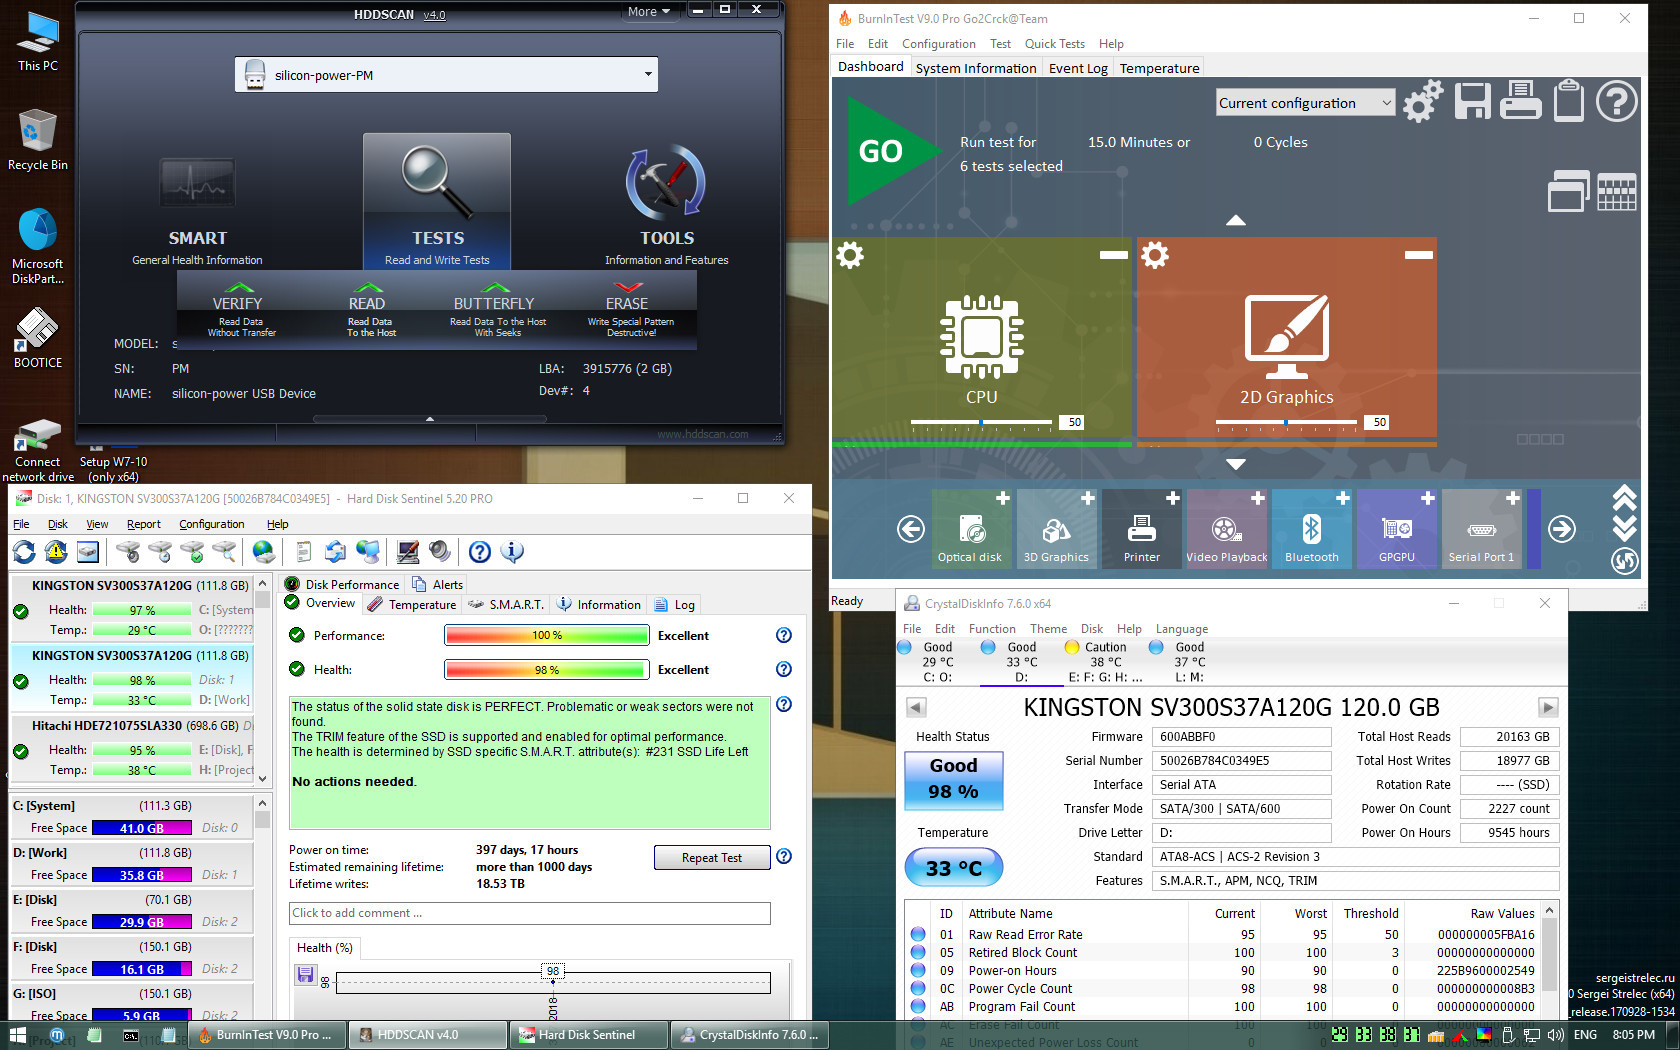
Task: Select the TESTS magnifier icon in HDDScan
Action: pyautogui.click(x=437, y=182)
